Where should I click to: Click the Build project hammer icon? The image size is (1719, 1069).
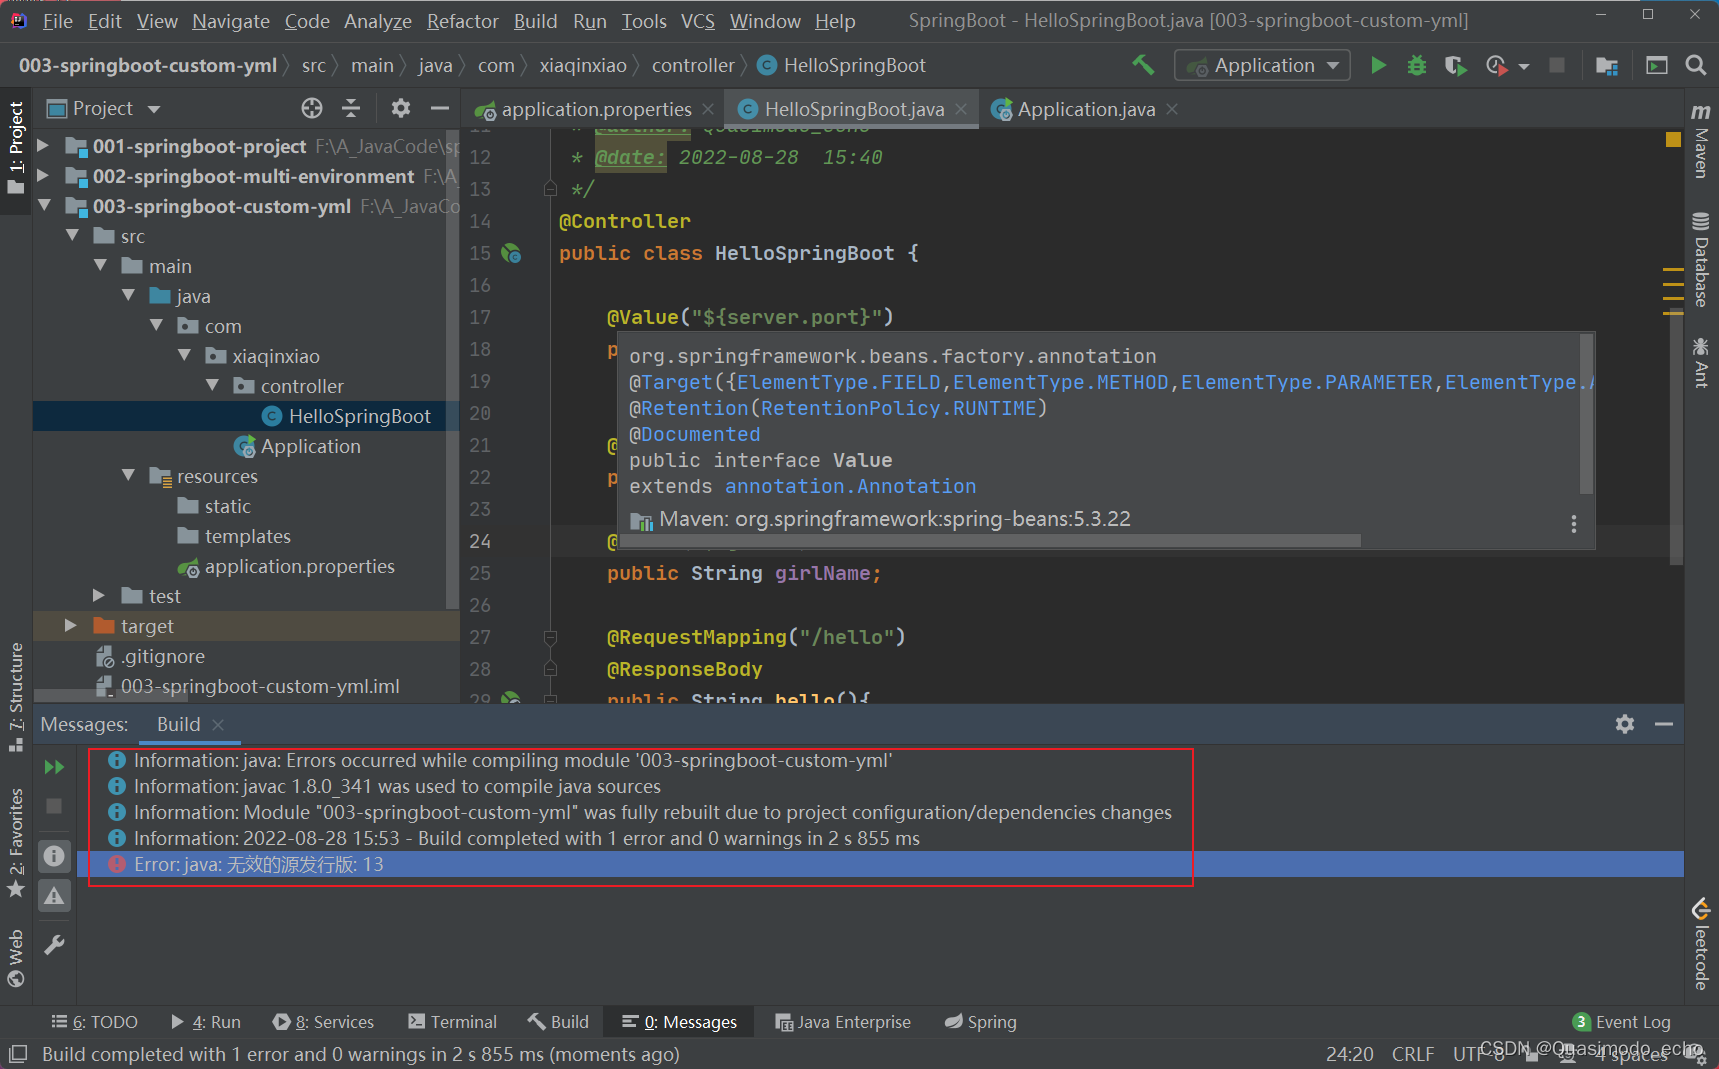1143,65
